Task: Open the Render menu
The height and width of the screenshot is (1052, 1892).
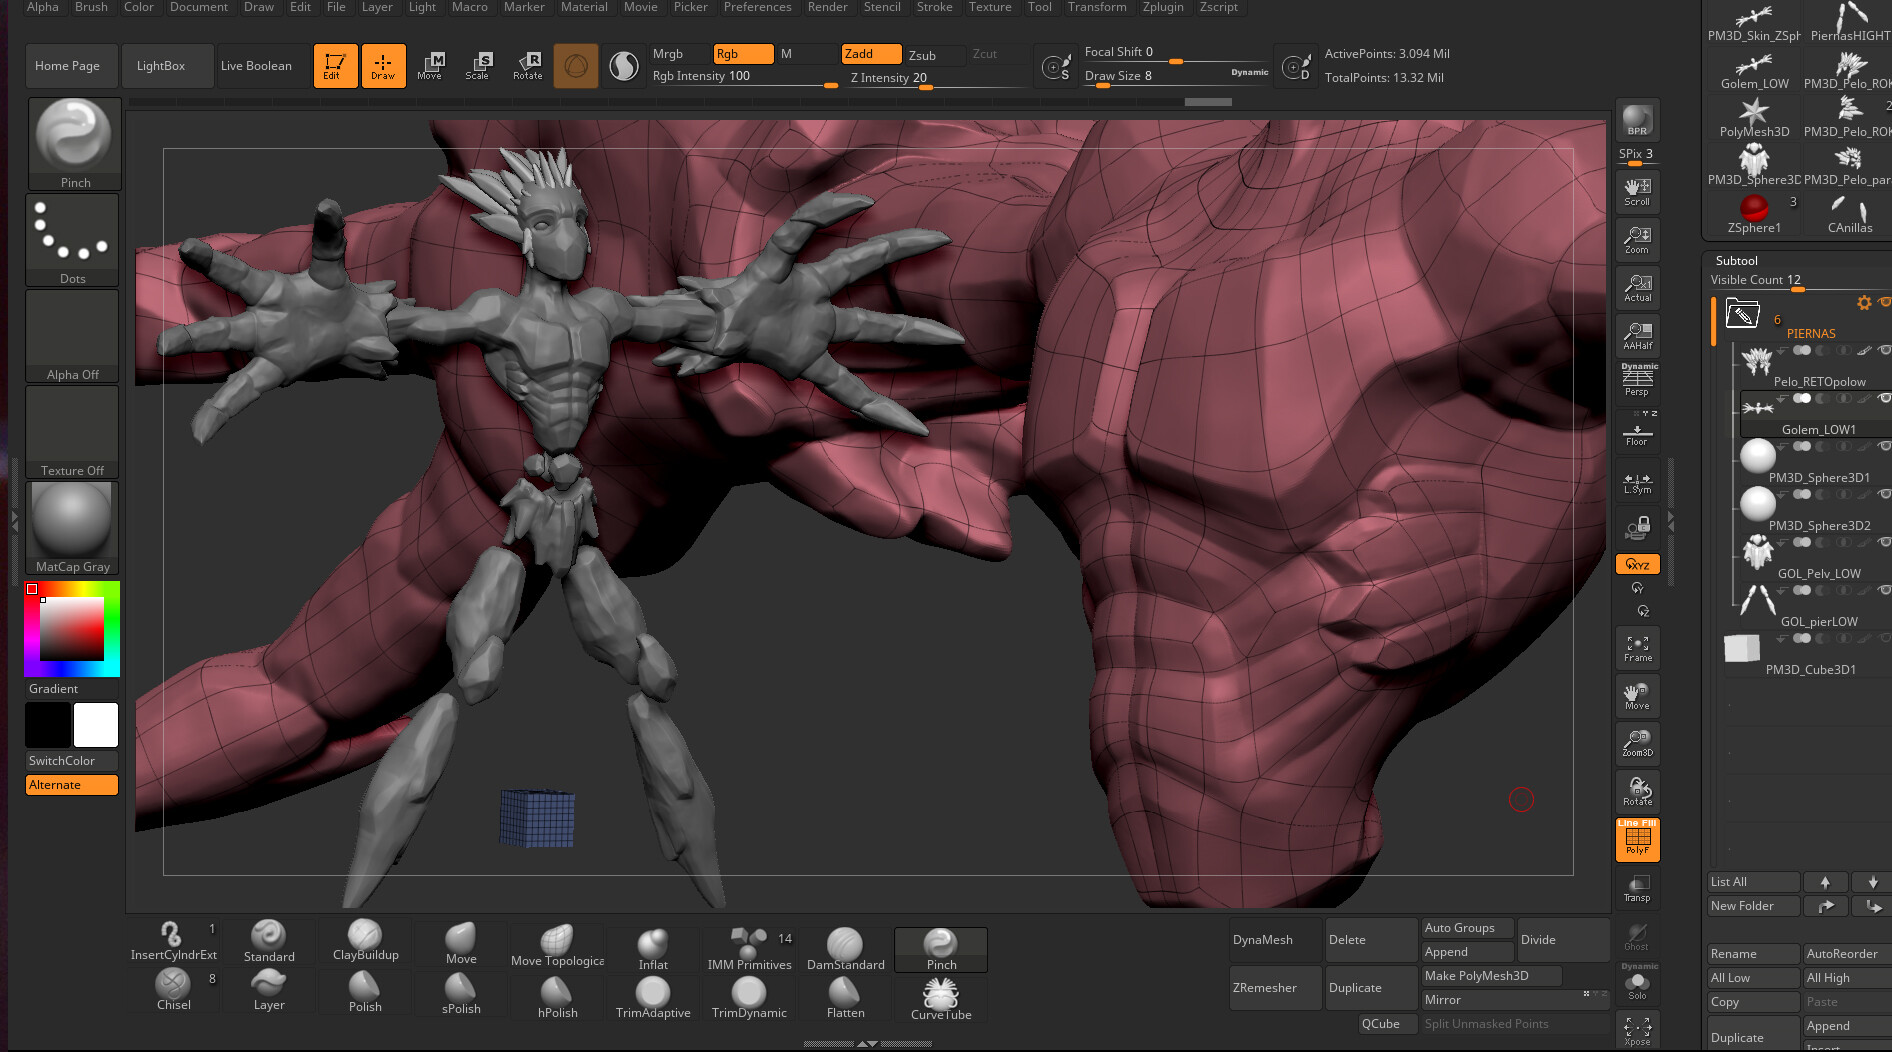Action: click(827, 7)
